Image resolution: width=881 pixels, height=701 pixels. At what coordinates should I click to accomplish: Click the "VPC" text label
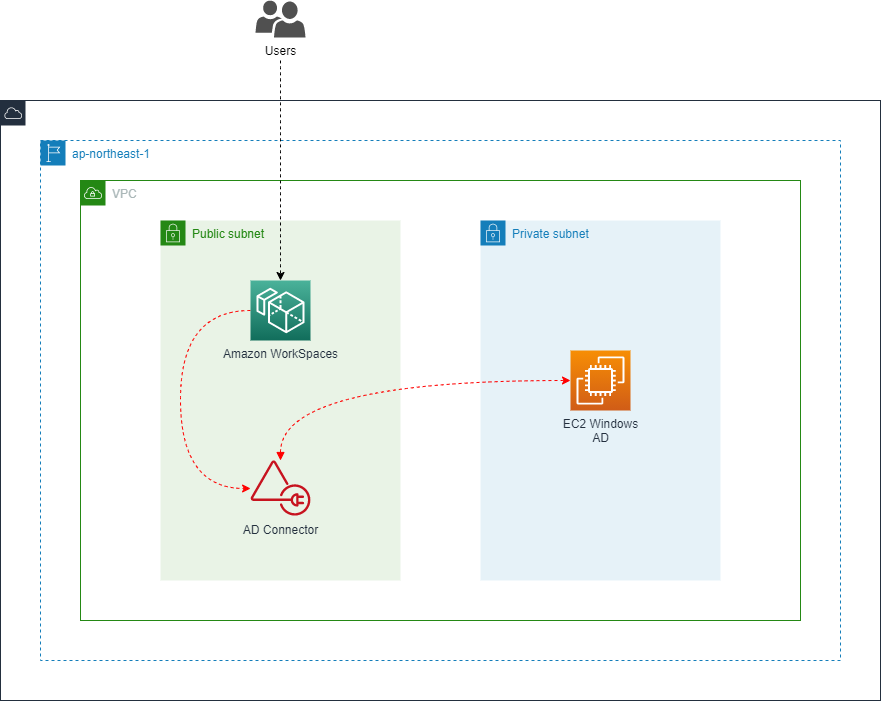pyautogui.click(x=124, y=194)
